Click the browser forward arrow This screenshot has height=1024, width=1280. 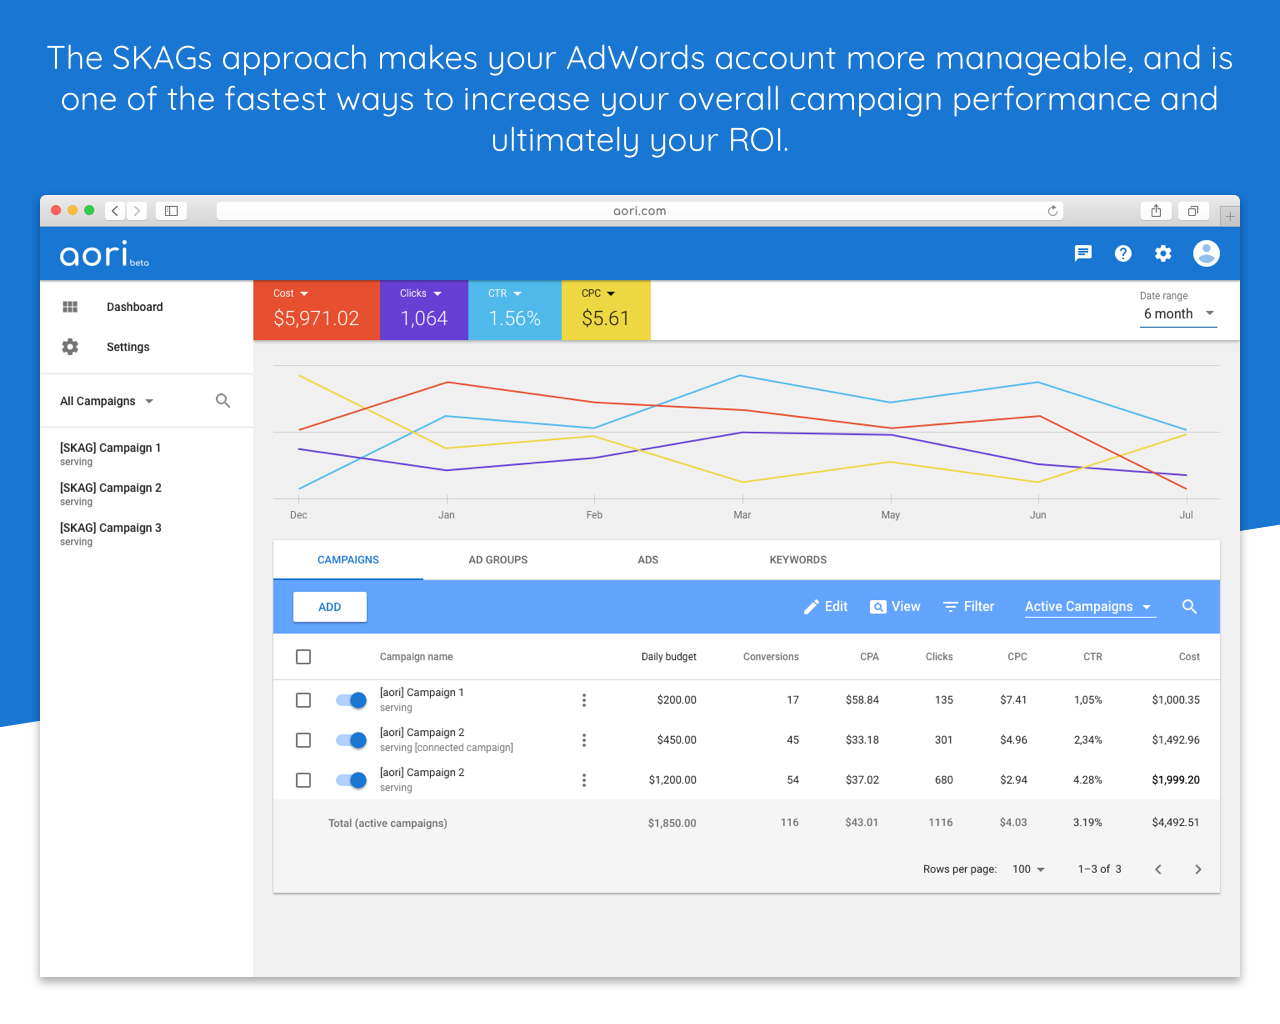(137, 210)
